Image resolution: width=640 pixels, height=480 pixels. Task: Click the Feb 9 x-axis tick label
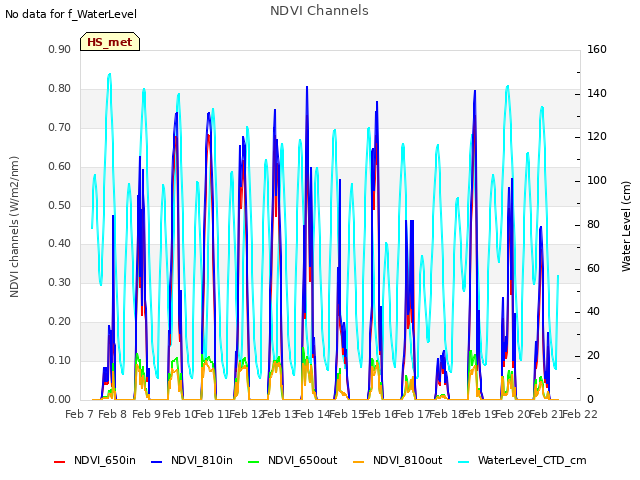click(147, 414)
